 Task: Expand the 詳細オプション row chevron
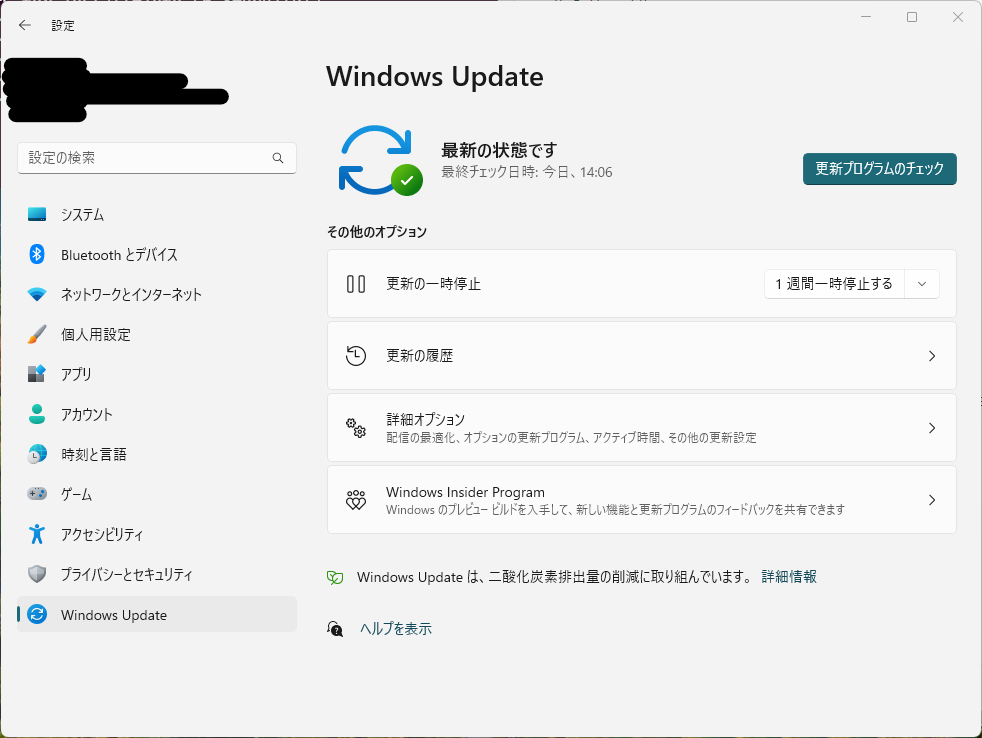(x=931, y=428)
